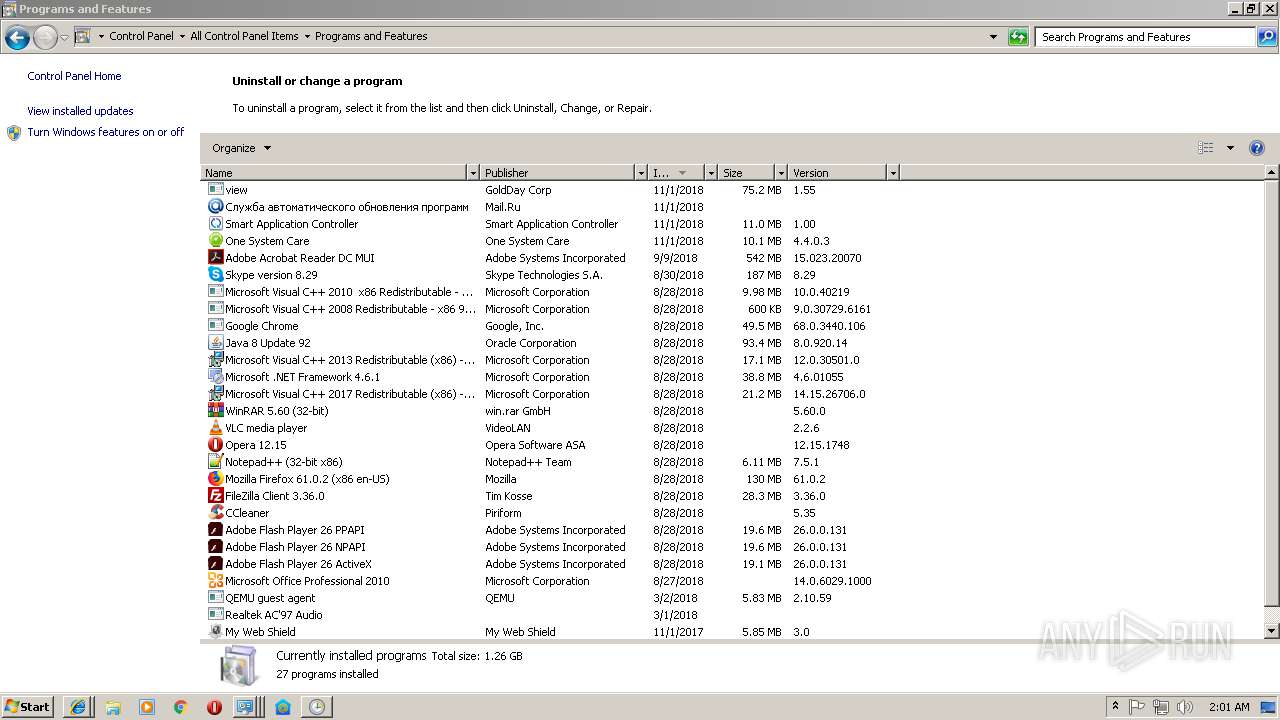Screen dimensions: 1280x720
Task: Open the Installed On column filter dropdown
Action: (x=711, y=173)
